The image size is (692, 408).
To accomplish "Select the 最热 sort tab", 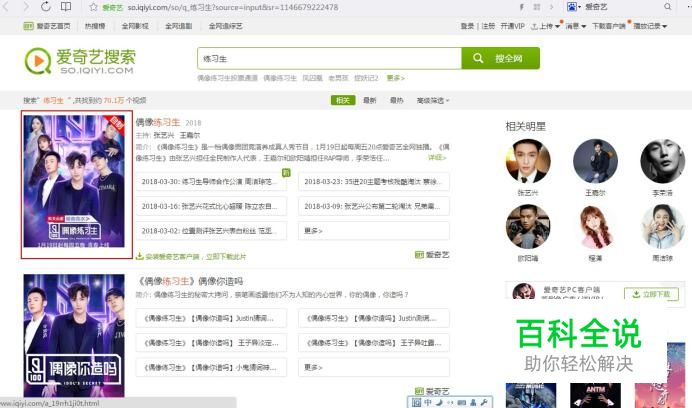I will coord(397,100).
